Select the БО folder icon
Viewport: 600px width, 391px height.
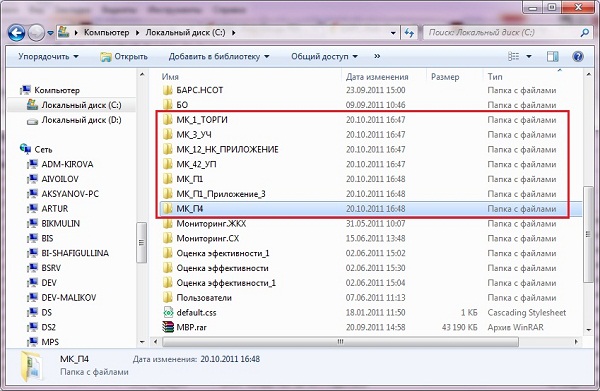tap(168, 105)
